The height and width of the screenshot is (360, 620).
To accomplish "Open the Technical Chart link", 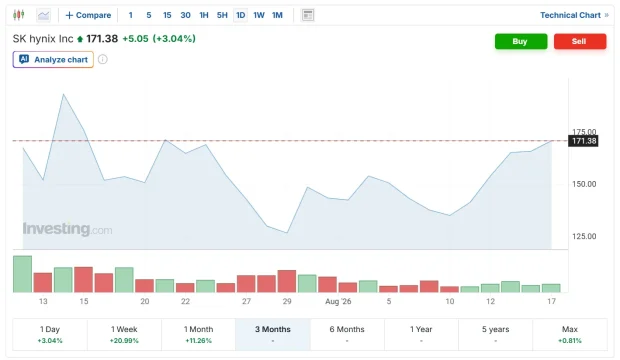I will [x=574, y=15].
